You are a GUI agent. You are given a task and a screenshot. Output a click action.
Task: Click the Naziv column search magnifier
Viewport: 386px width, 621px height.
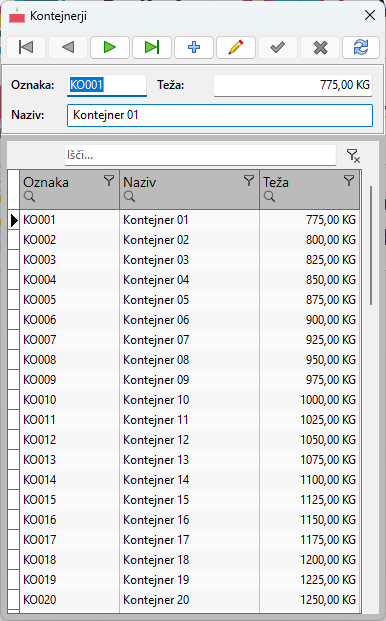pos(129,196)
